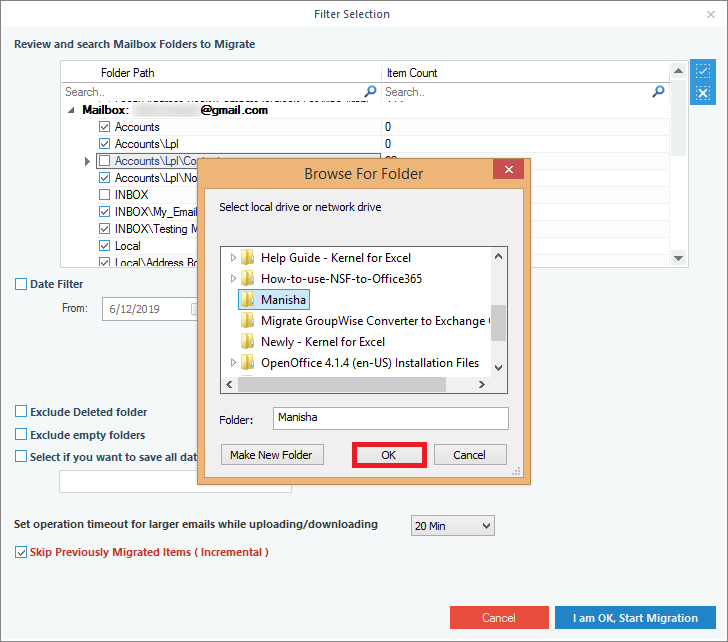Click the deselect-all folders icon
728x642 pixels.
tap(702, 93)
